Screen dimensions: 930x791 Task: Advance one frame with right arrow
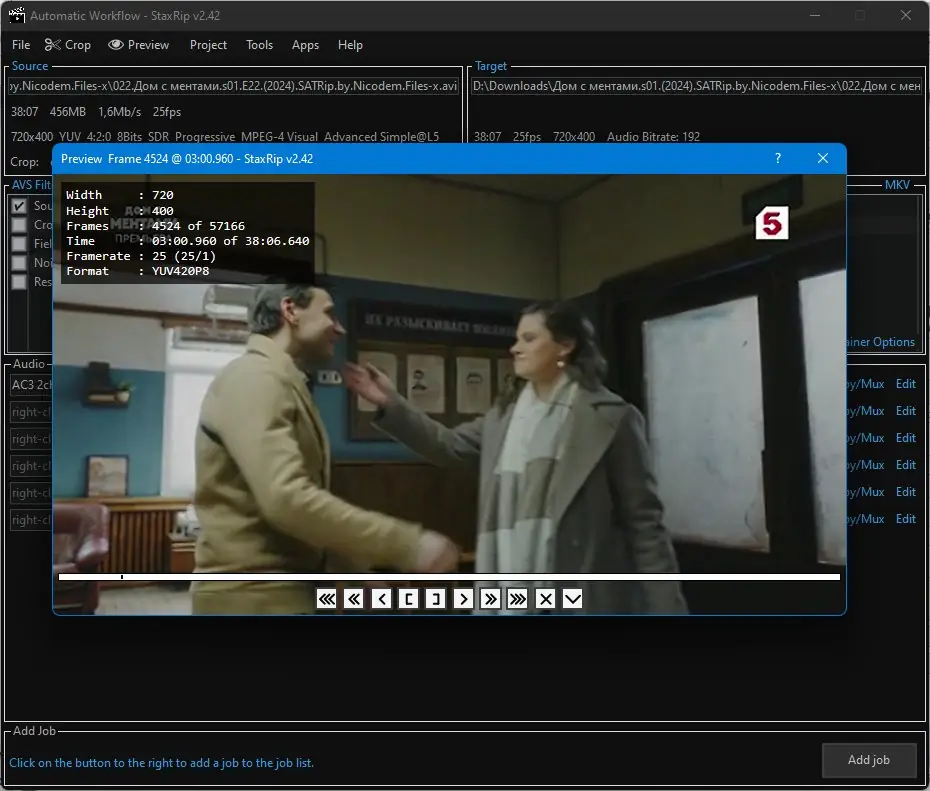[x=463, y=599]
